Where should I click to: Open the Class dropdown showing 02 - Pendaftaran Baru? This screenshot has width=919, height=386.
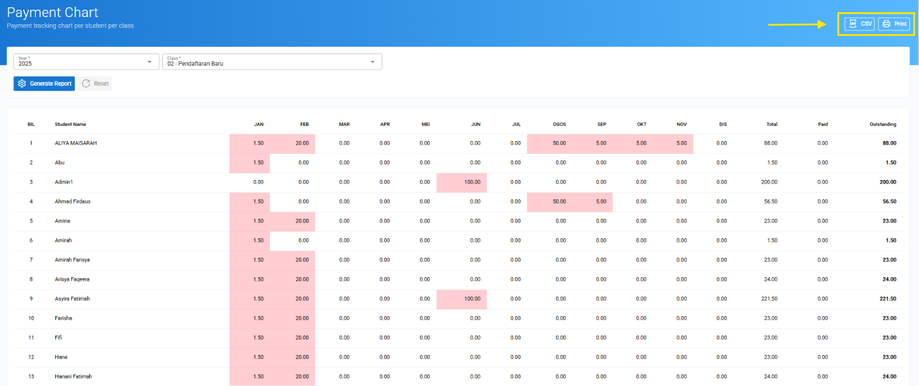(x=272, y=62)
